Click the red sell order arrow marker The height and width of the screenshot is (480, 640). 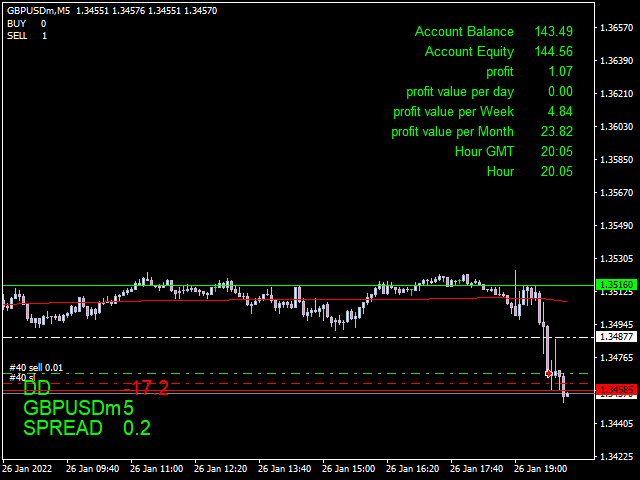click(x=549, y=373)
